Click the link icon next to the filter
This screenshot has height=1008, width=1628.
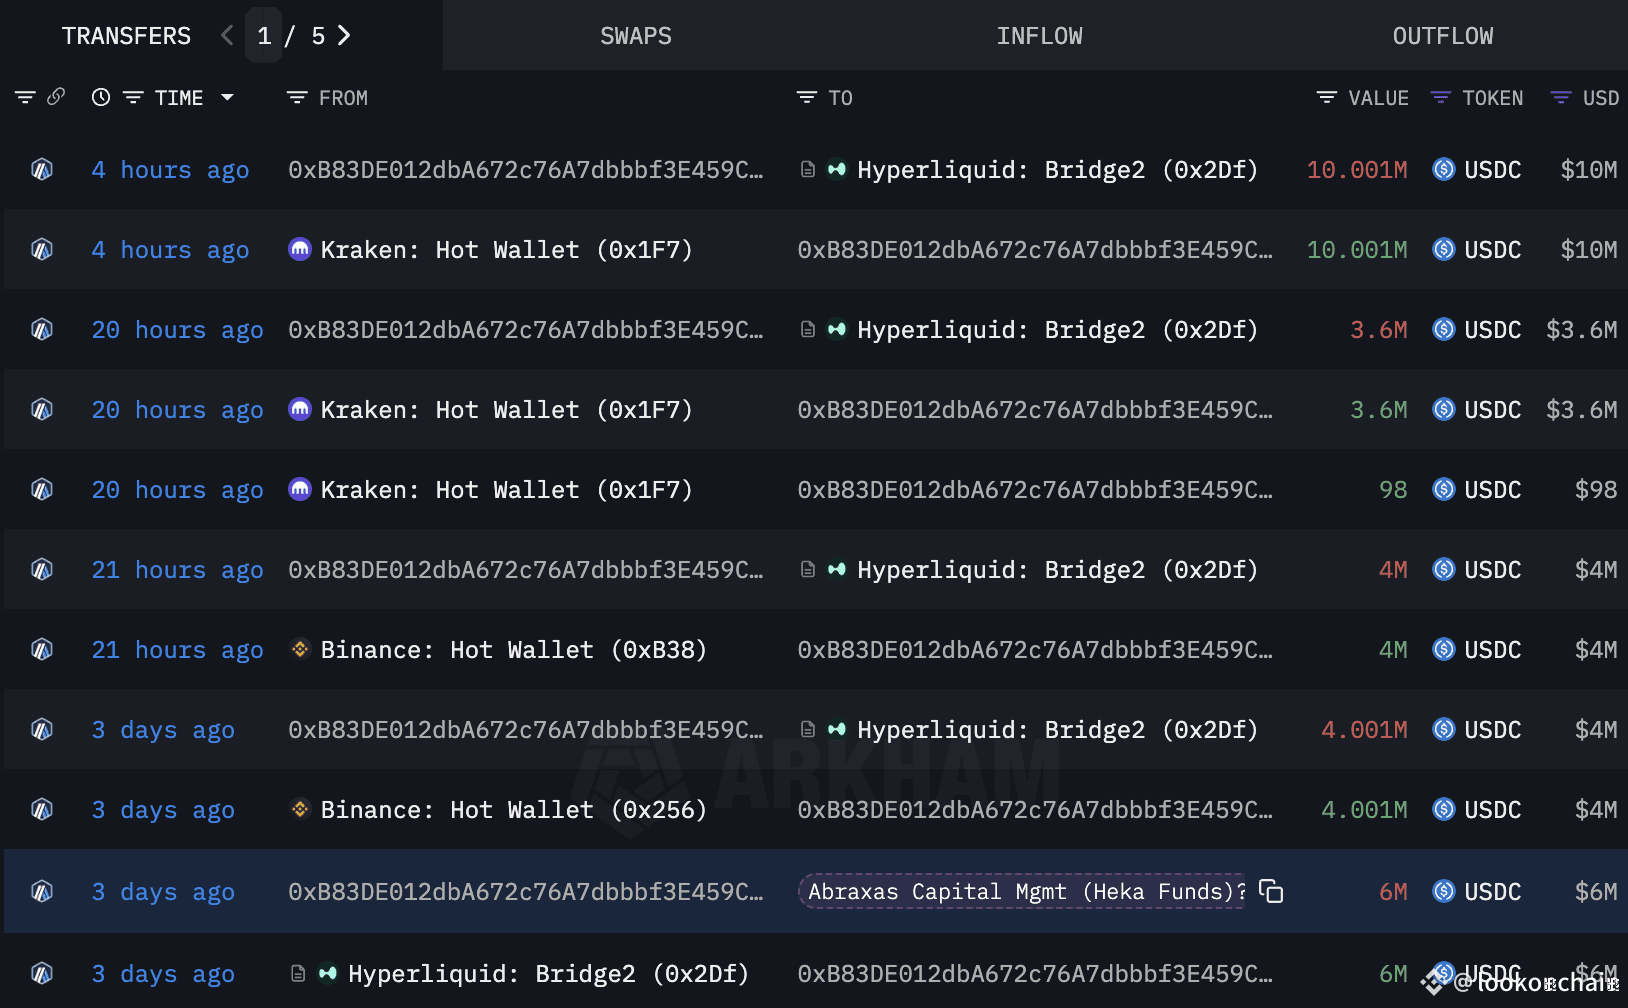click(x=57, y=97)
